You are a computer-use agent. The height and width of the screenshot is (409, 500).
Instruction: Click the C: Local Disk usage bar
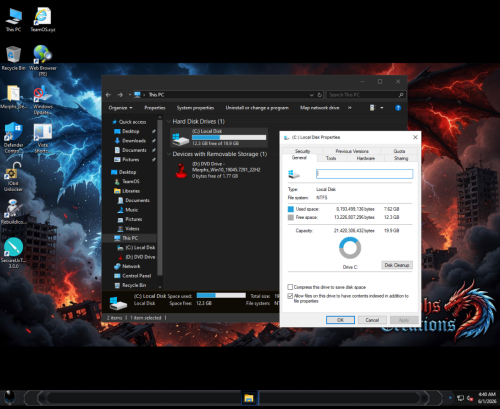[229, 137]
